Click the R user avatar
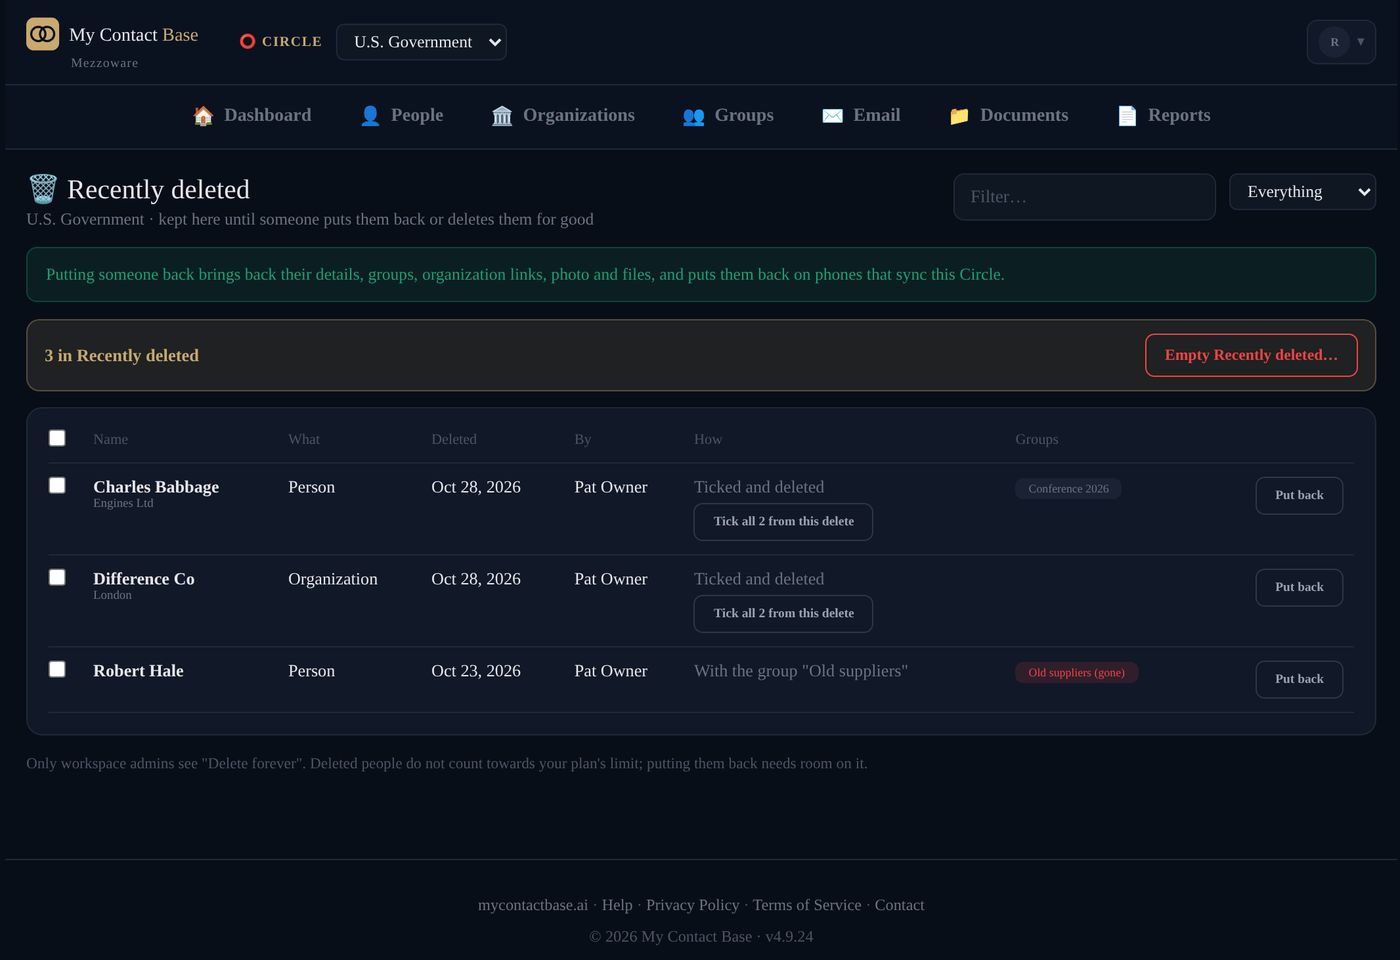Screen dimensions: 1400x960 (1334, 42)
